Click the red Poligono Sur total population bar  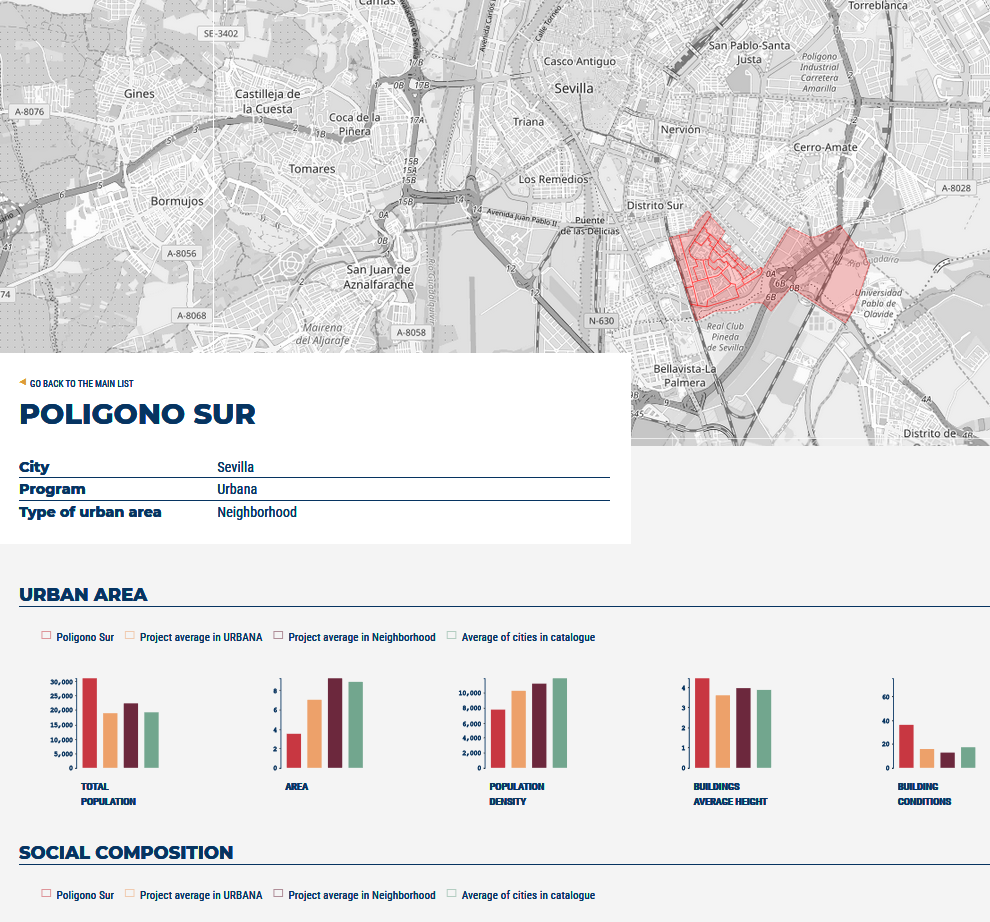(90, 723)
